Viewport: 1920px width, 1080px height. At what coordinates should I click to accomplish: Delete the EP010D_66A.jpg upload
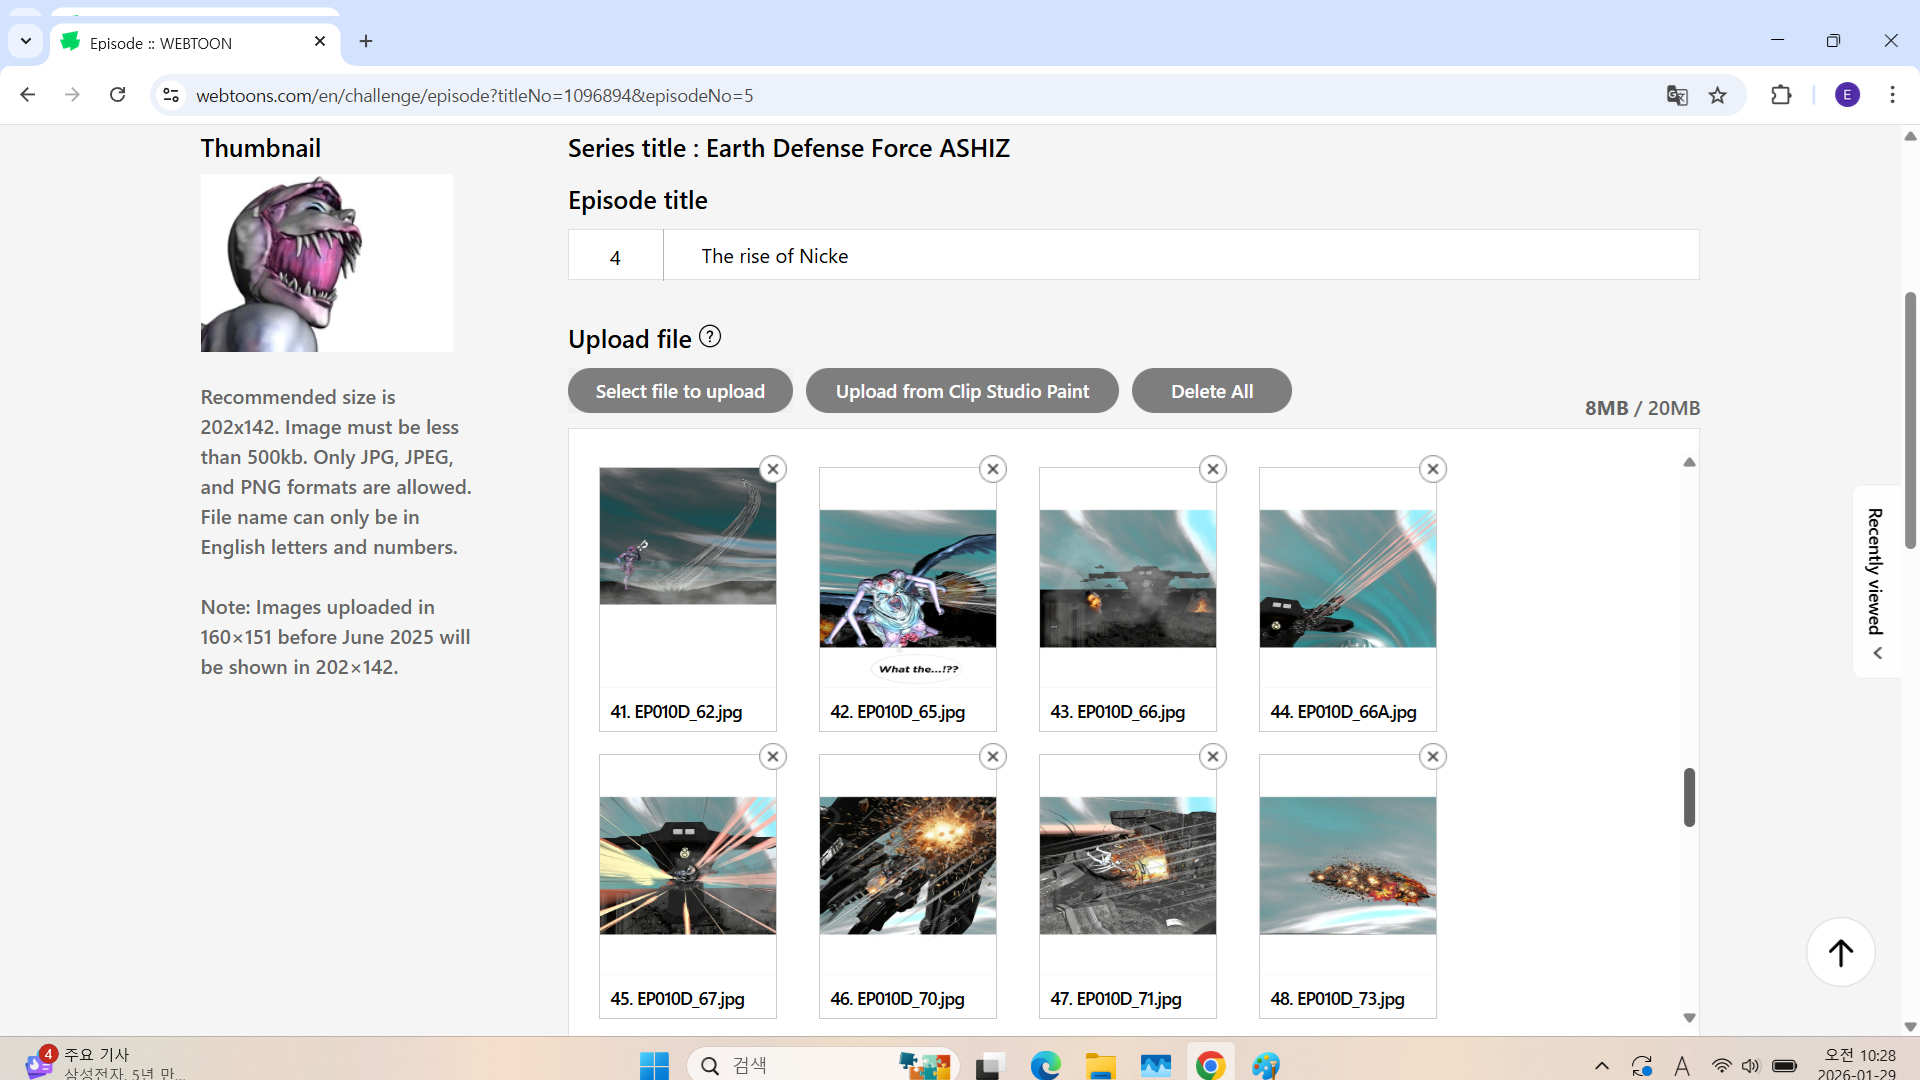[x=1433, y=469]
